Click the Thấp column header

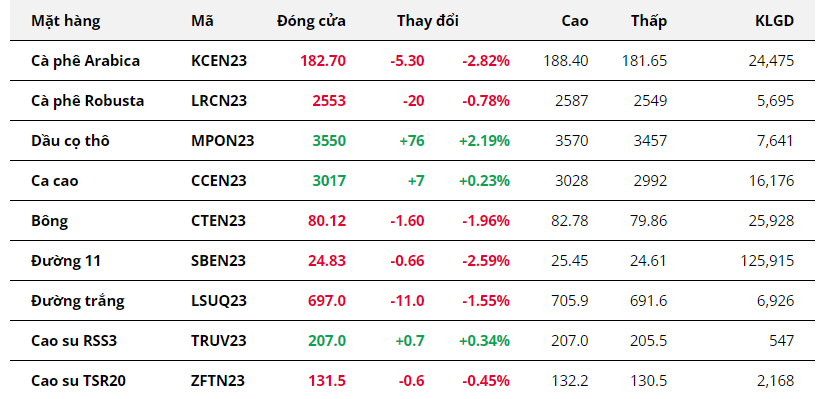649,21
